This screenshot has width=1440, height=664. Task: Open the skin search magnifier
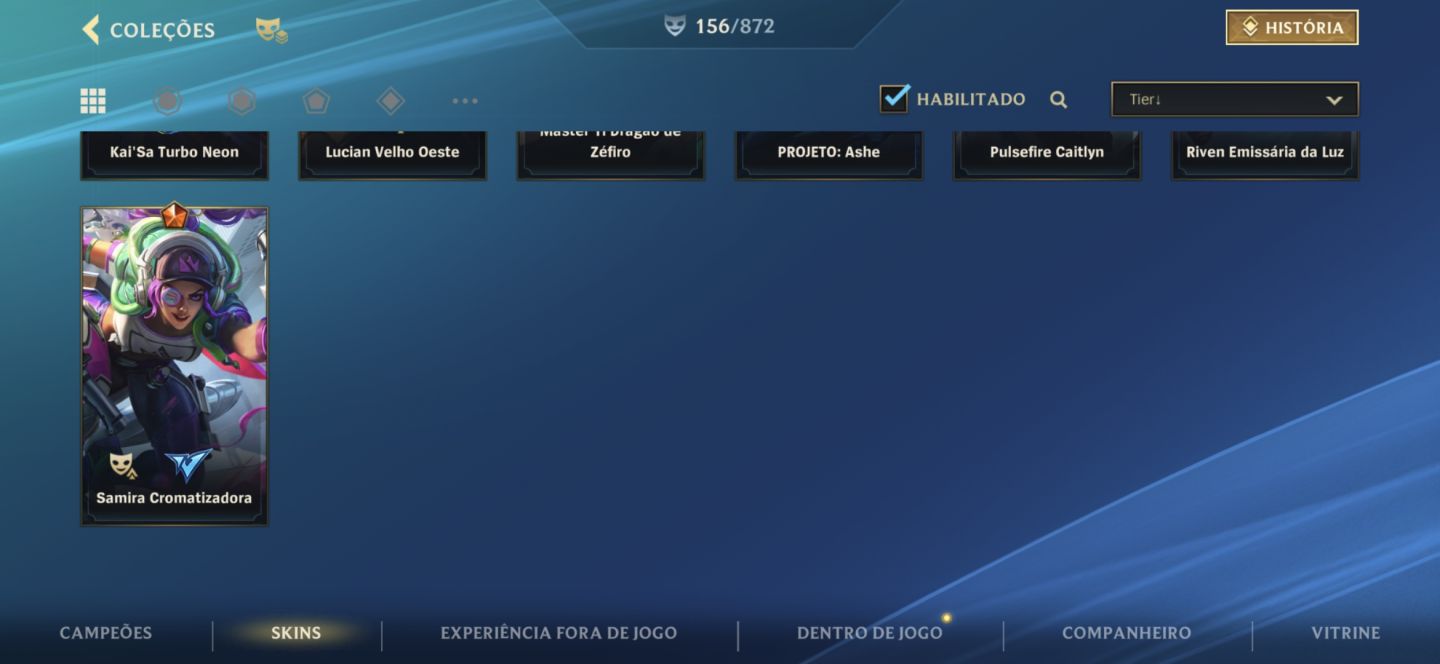pos(1058,99)
